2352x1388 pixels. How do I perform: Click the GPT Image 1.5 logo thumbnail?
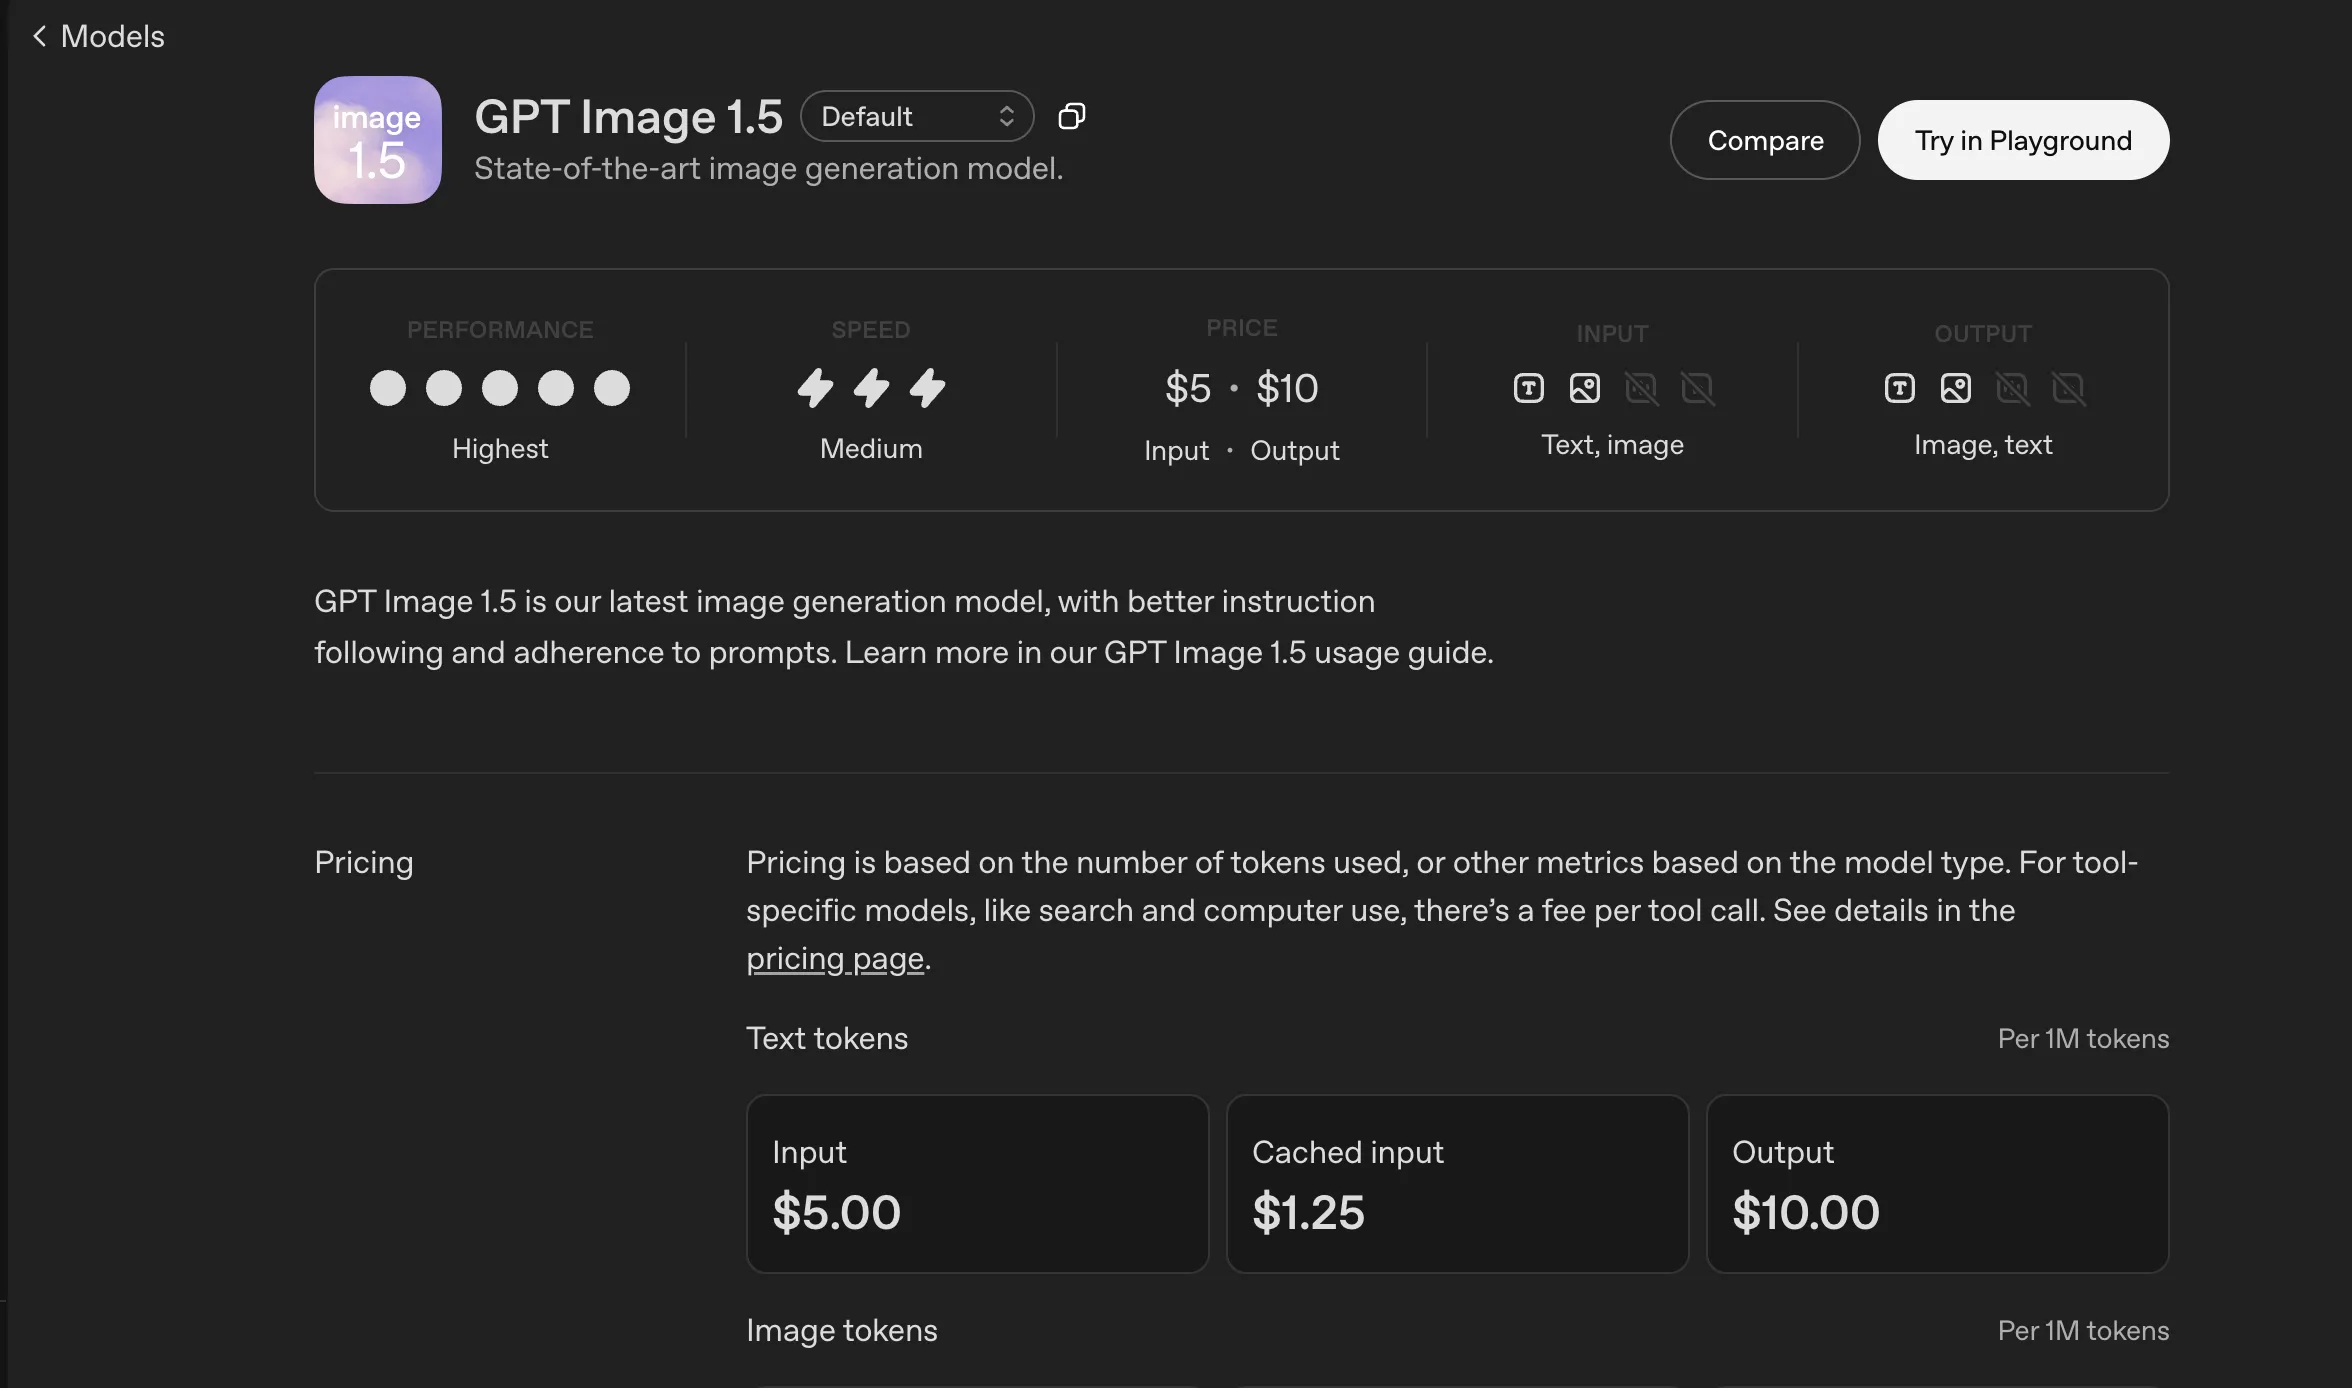pos(377,140)
